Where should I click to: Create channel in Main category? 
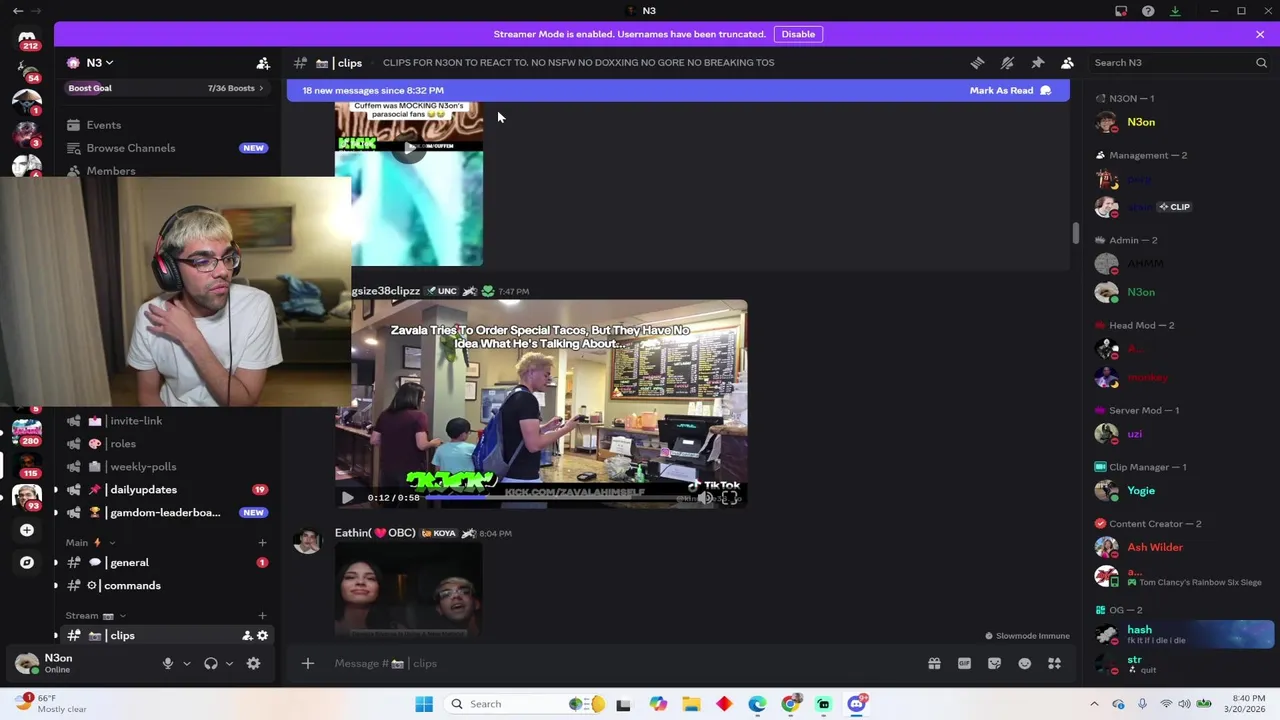[x=262, y=542]
